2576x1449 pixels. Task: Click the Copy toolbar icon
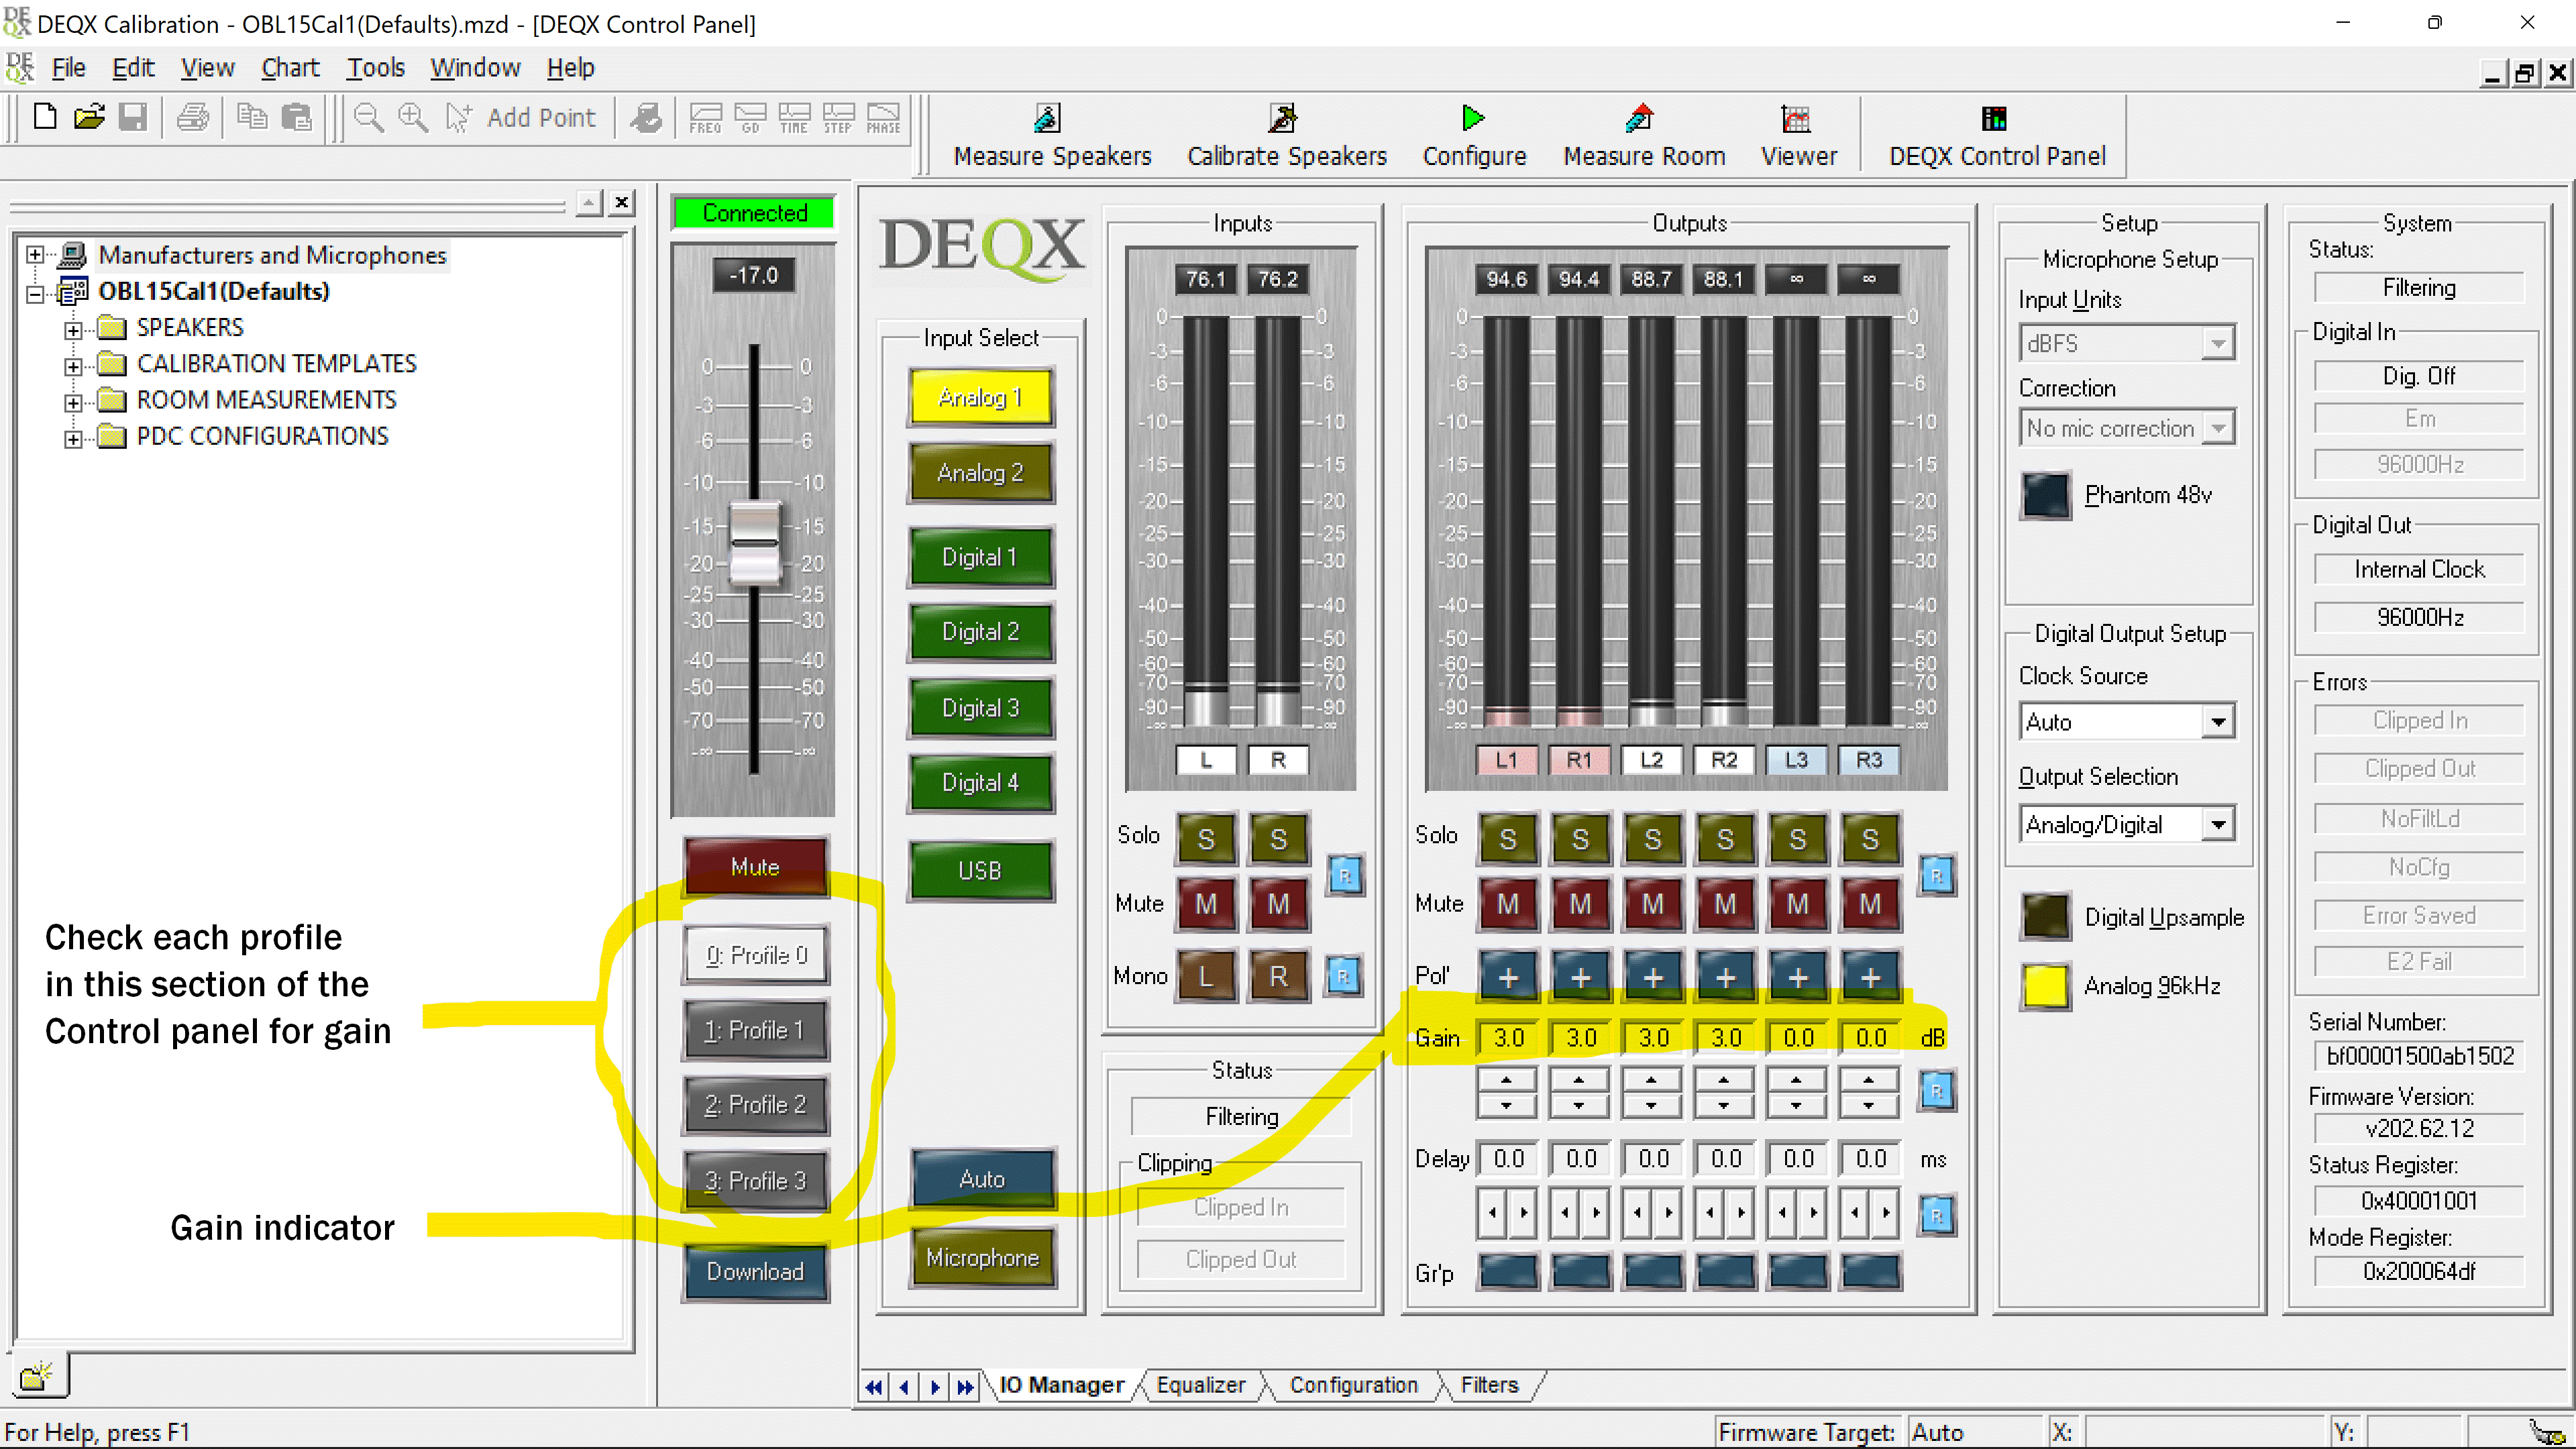point(251,117)
